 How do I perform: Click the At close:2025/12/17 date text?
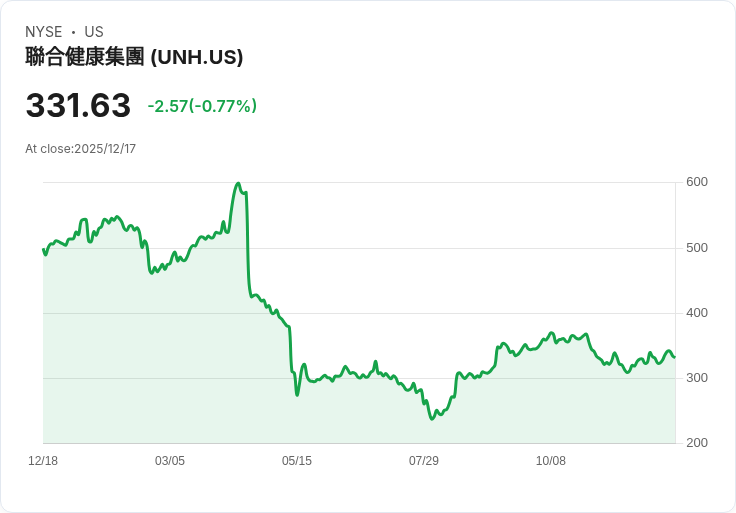pyautogui.click(x=81, y=149)
